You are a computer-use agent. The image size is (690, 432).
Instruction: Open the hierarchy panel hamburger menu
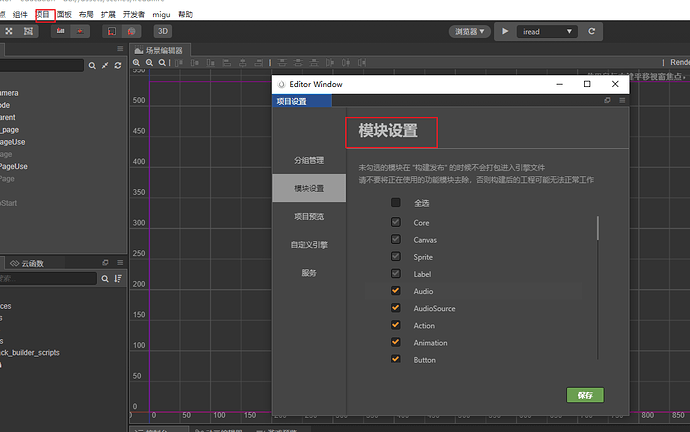tap(120, 48)
